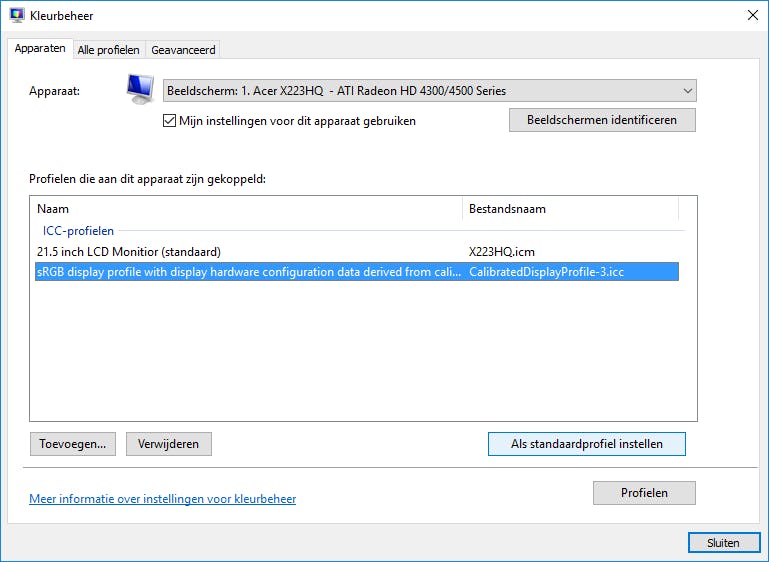Click the Sluiten button
This screenshot has width=769, height=562.
click(x=724, y=543)
